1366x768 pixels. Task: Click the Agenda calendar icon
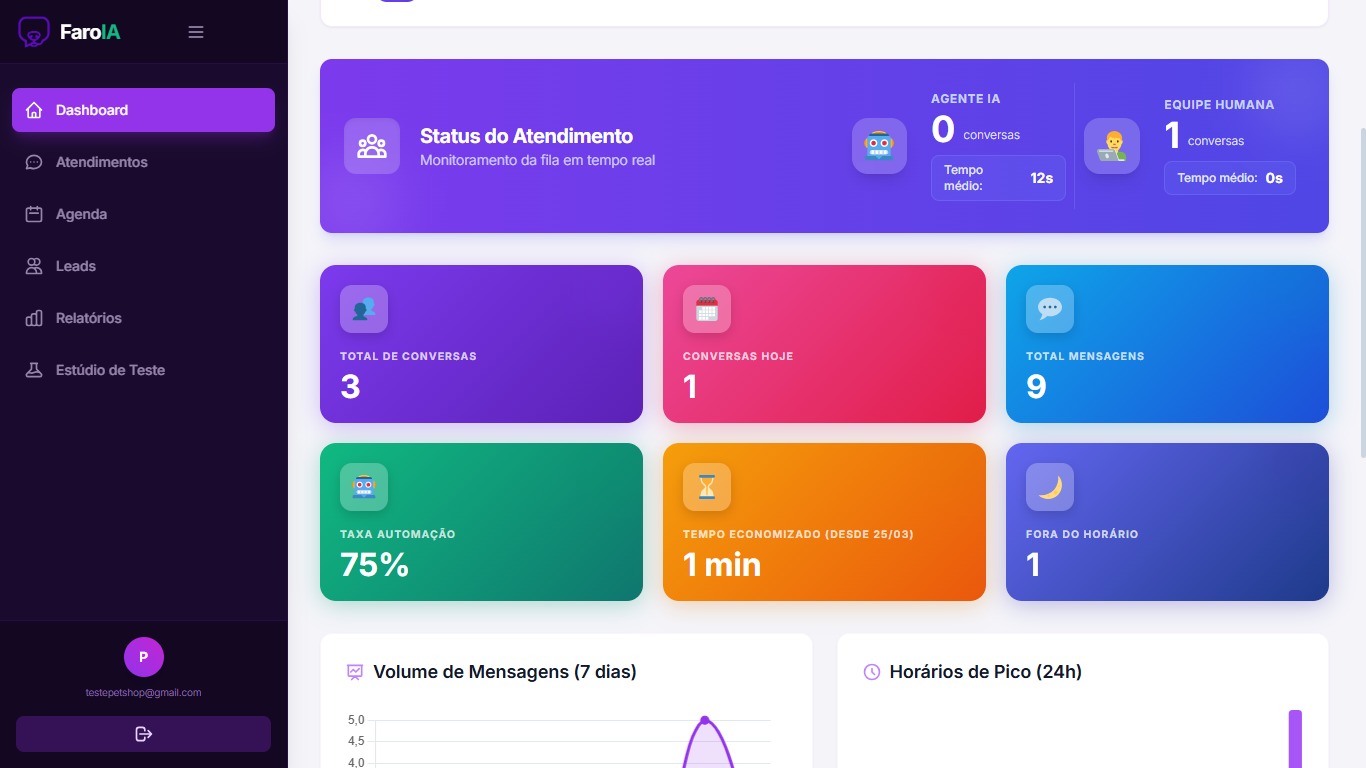tap(34, 214)
